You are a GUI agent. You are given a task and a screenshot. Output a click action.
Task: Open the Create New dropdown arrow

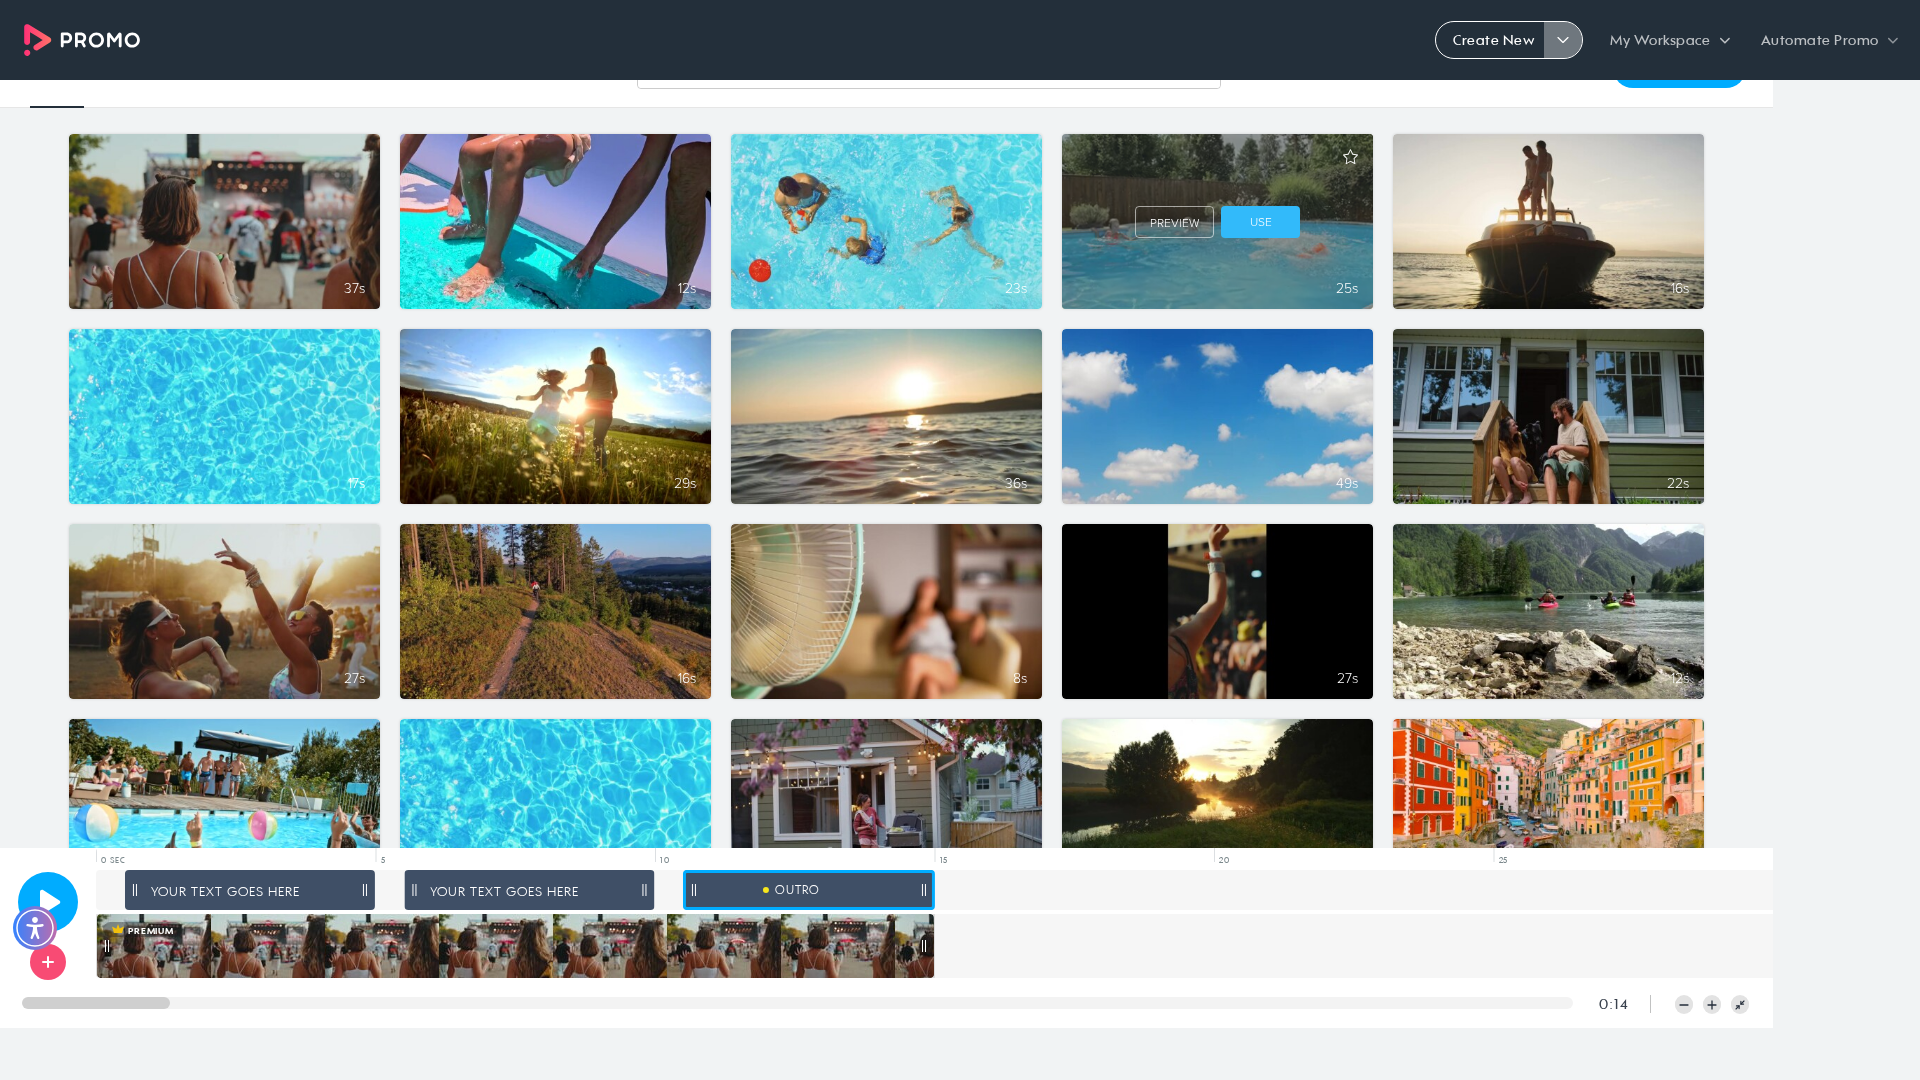pyautogui.click(x=1563, y=40)
